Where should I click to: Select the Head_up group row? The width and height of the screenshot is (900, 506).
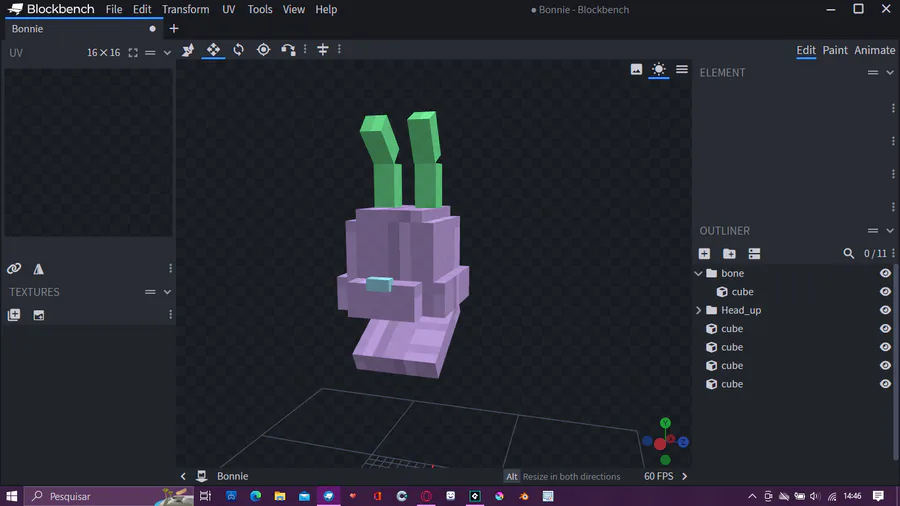[794, 310]
